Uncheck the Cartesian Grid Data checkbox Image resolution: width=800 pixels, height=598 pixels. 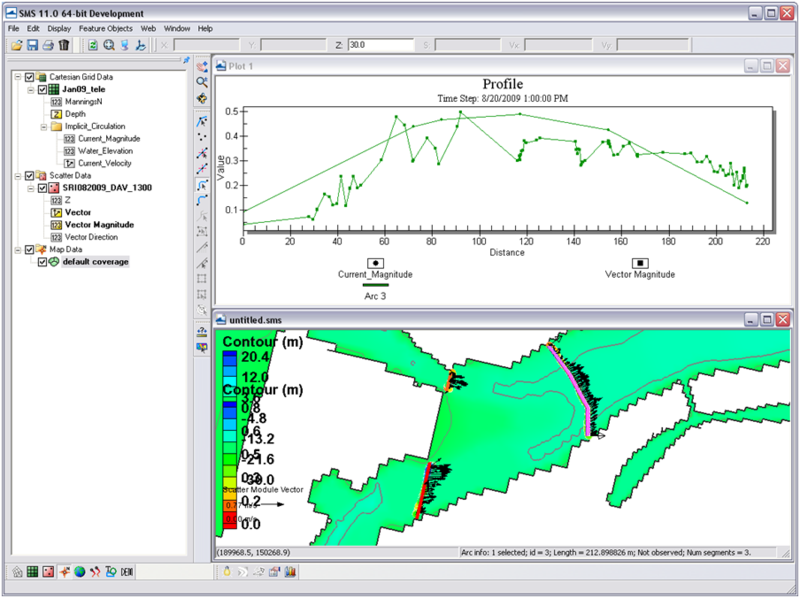[30, 77]
